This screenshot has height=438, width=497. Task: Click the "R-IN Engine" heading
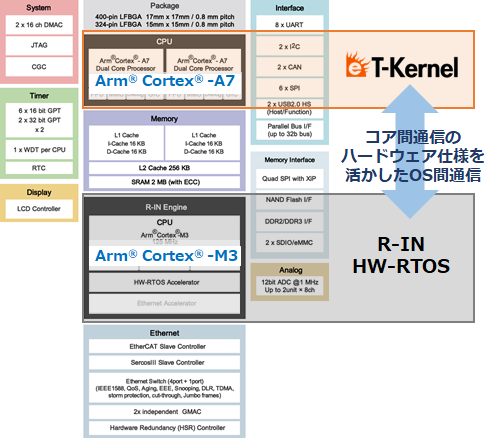pos(166,207)
